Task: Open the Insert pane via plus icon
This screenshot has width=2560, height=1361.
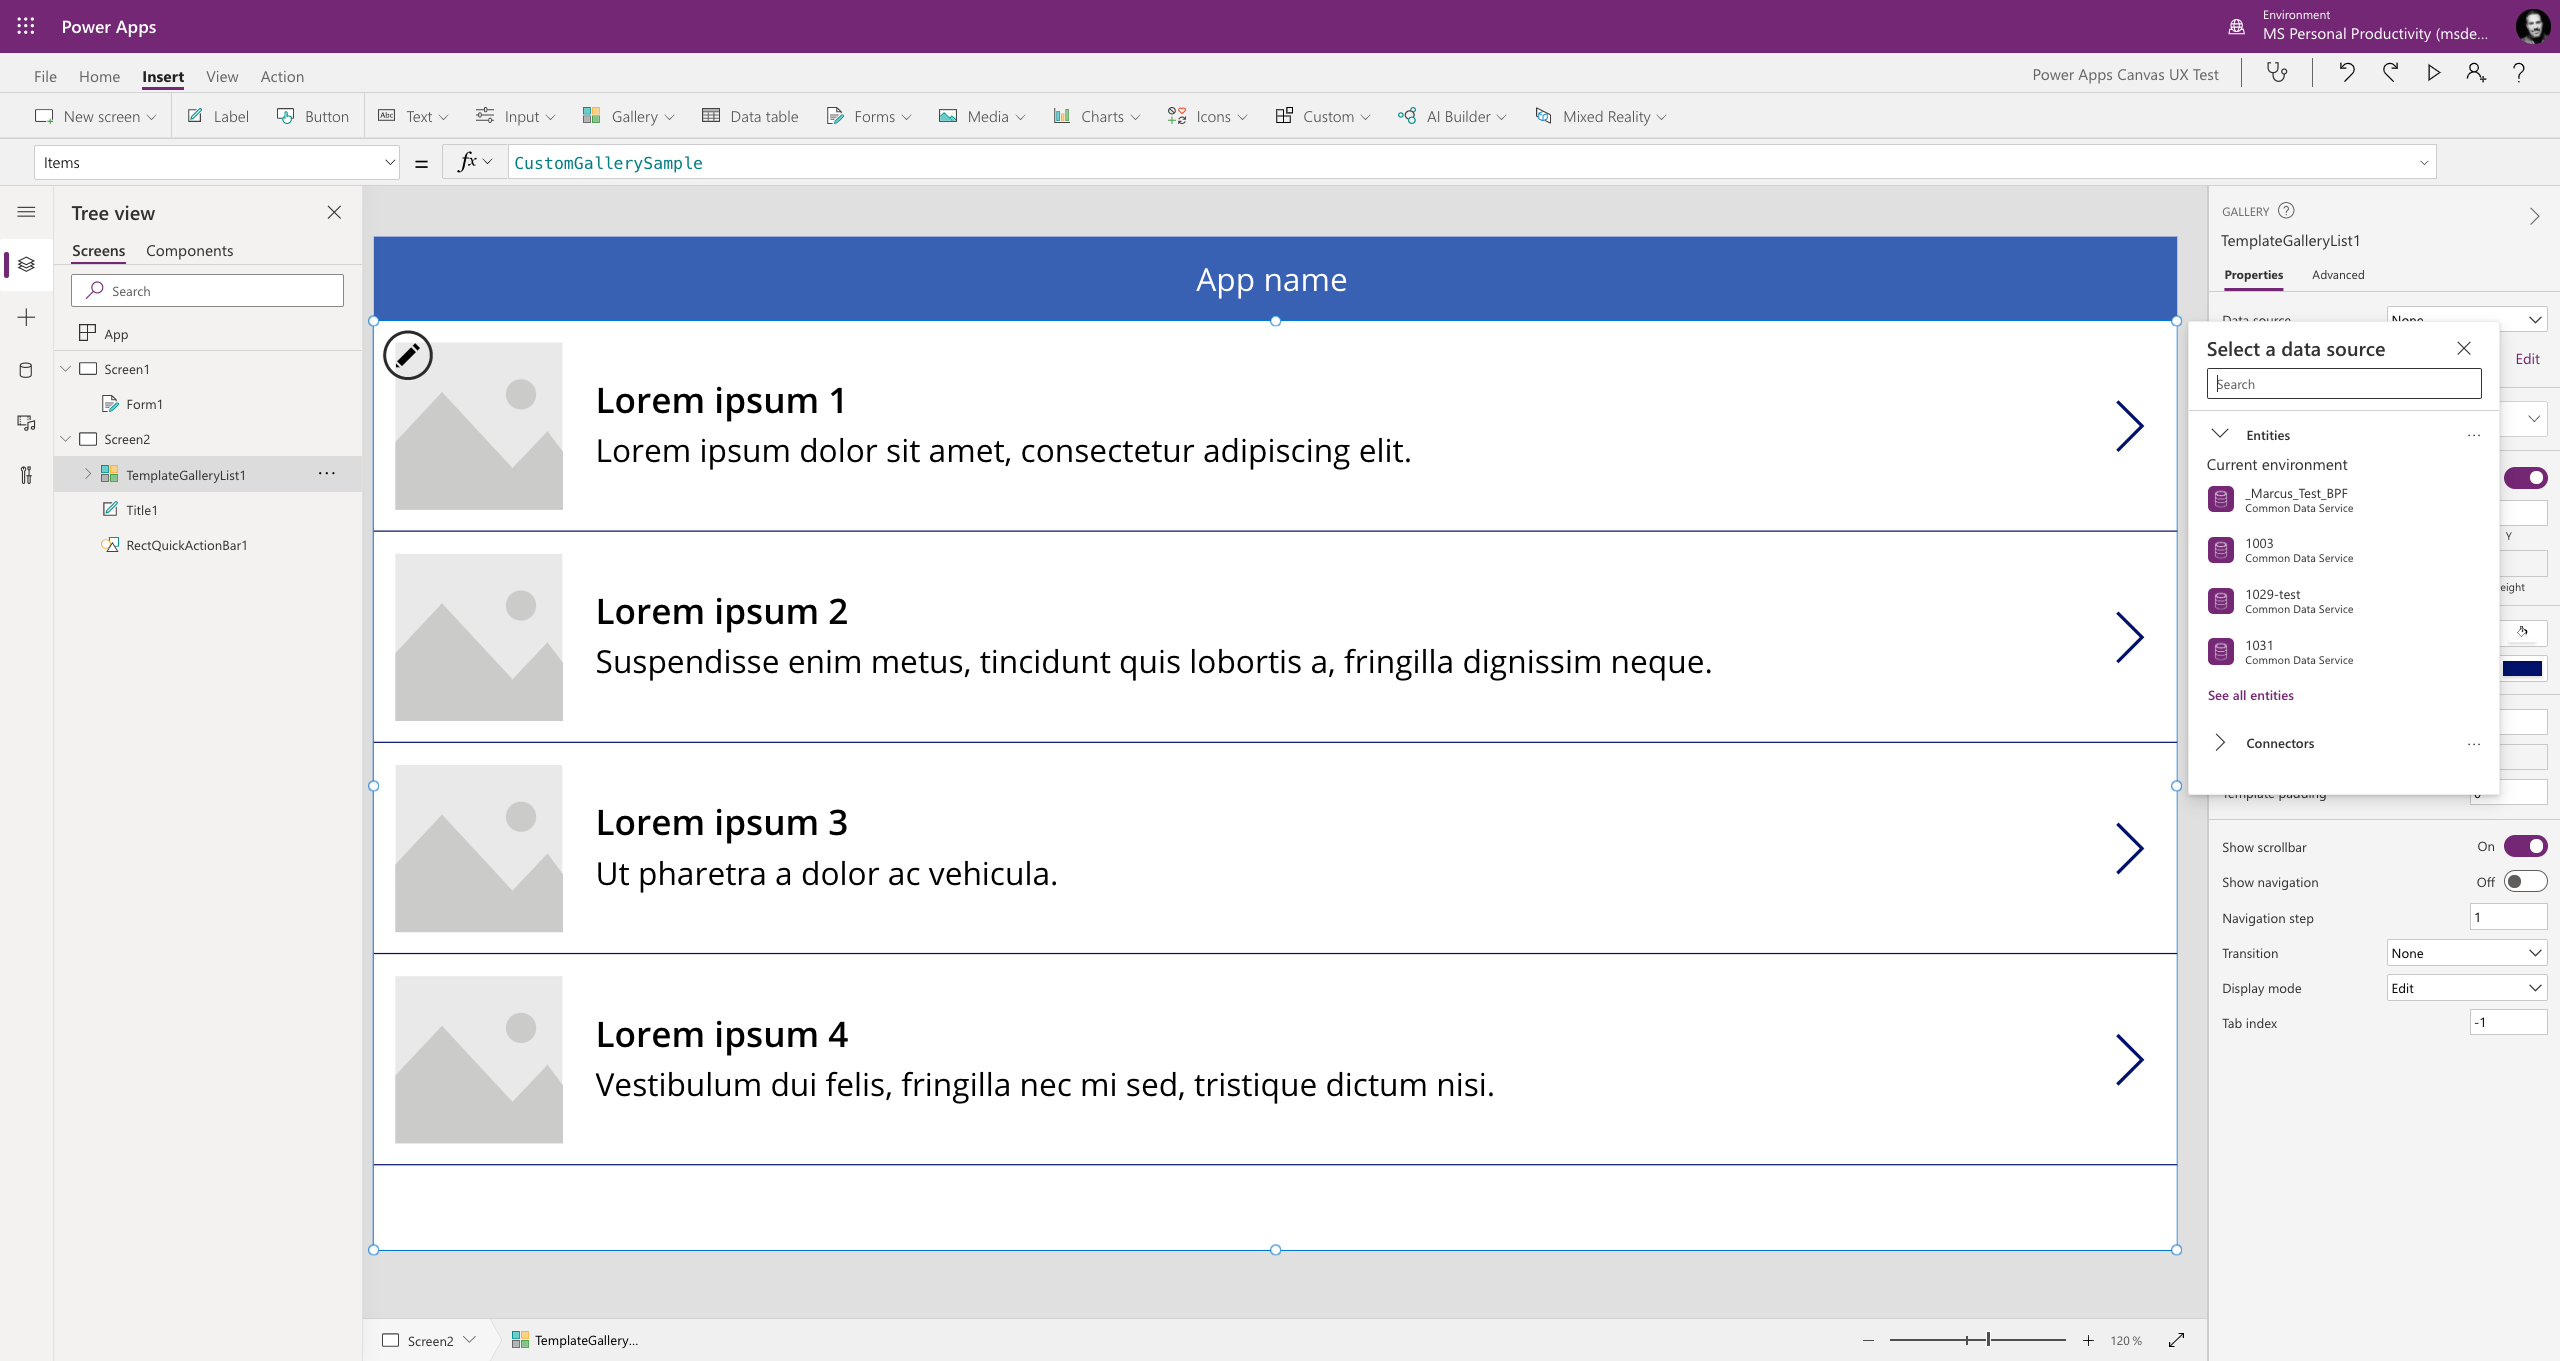Action: [x=25, y=317]
